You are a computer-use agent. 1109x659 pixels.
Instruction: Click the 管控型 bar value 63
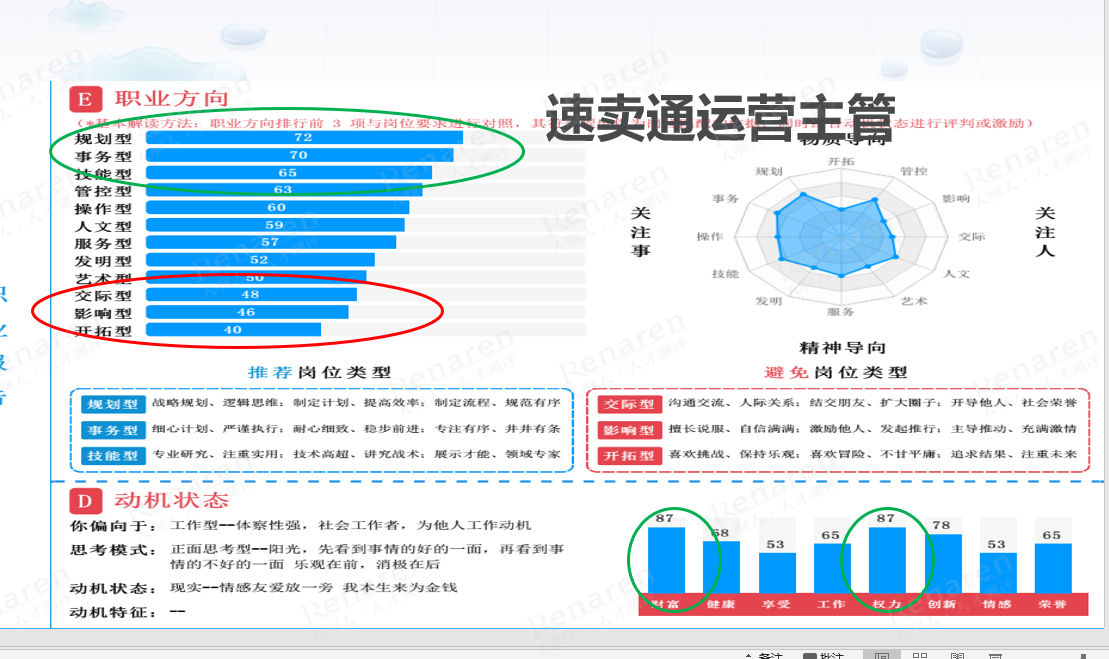[283, 189]
